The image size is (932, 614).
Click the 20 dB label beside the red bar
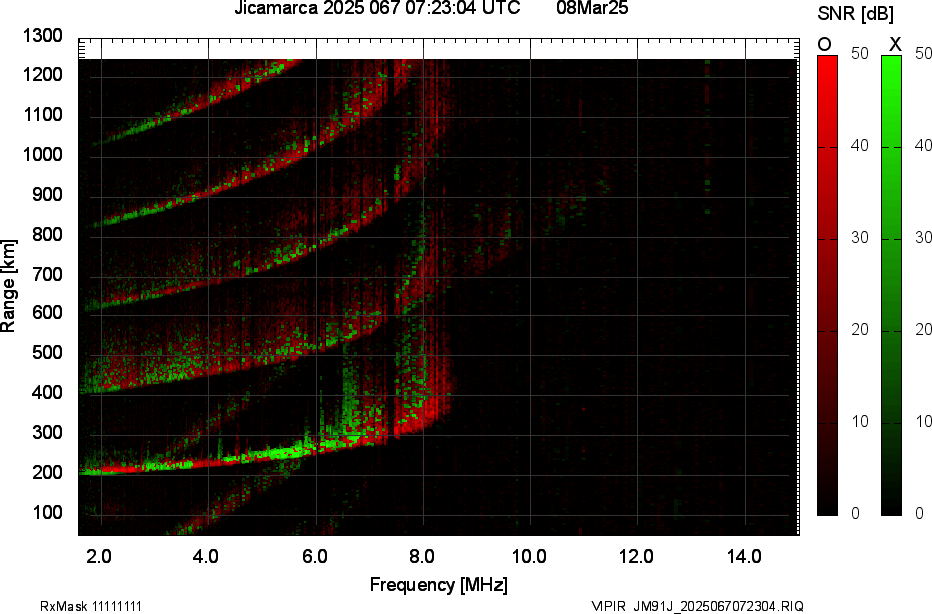(x=859, y=329)
